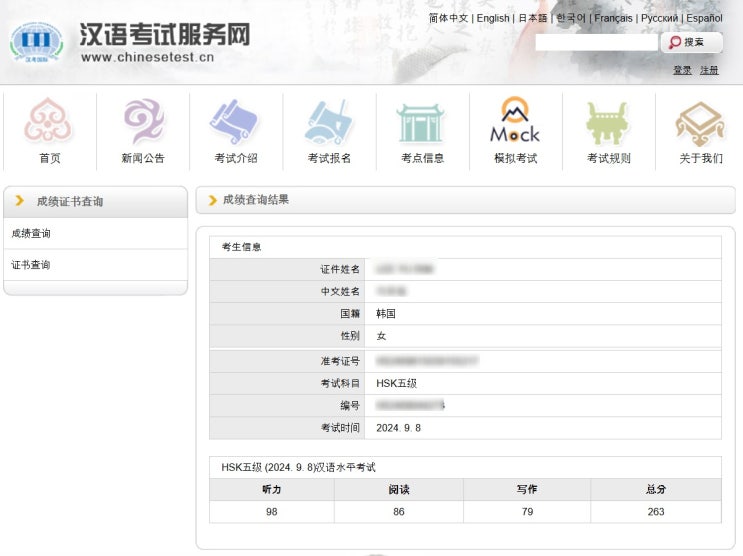
Task: Open the Mock 模拟考试 icon
Action: click(x=515, y=119)
